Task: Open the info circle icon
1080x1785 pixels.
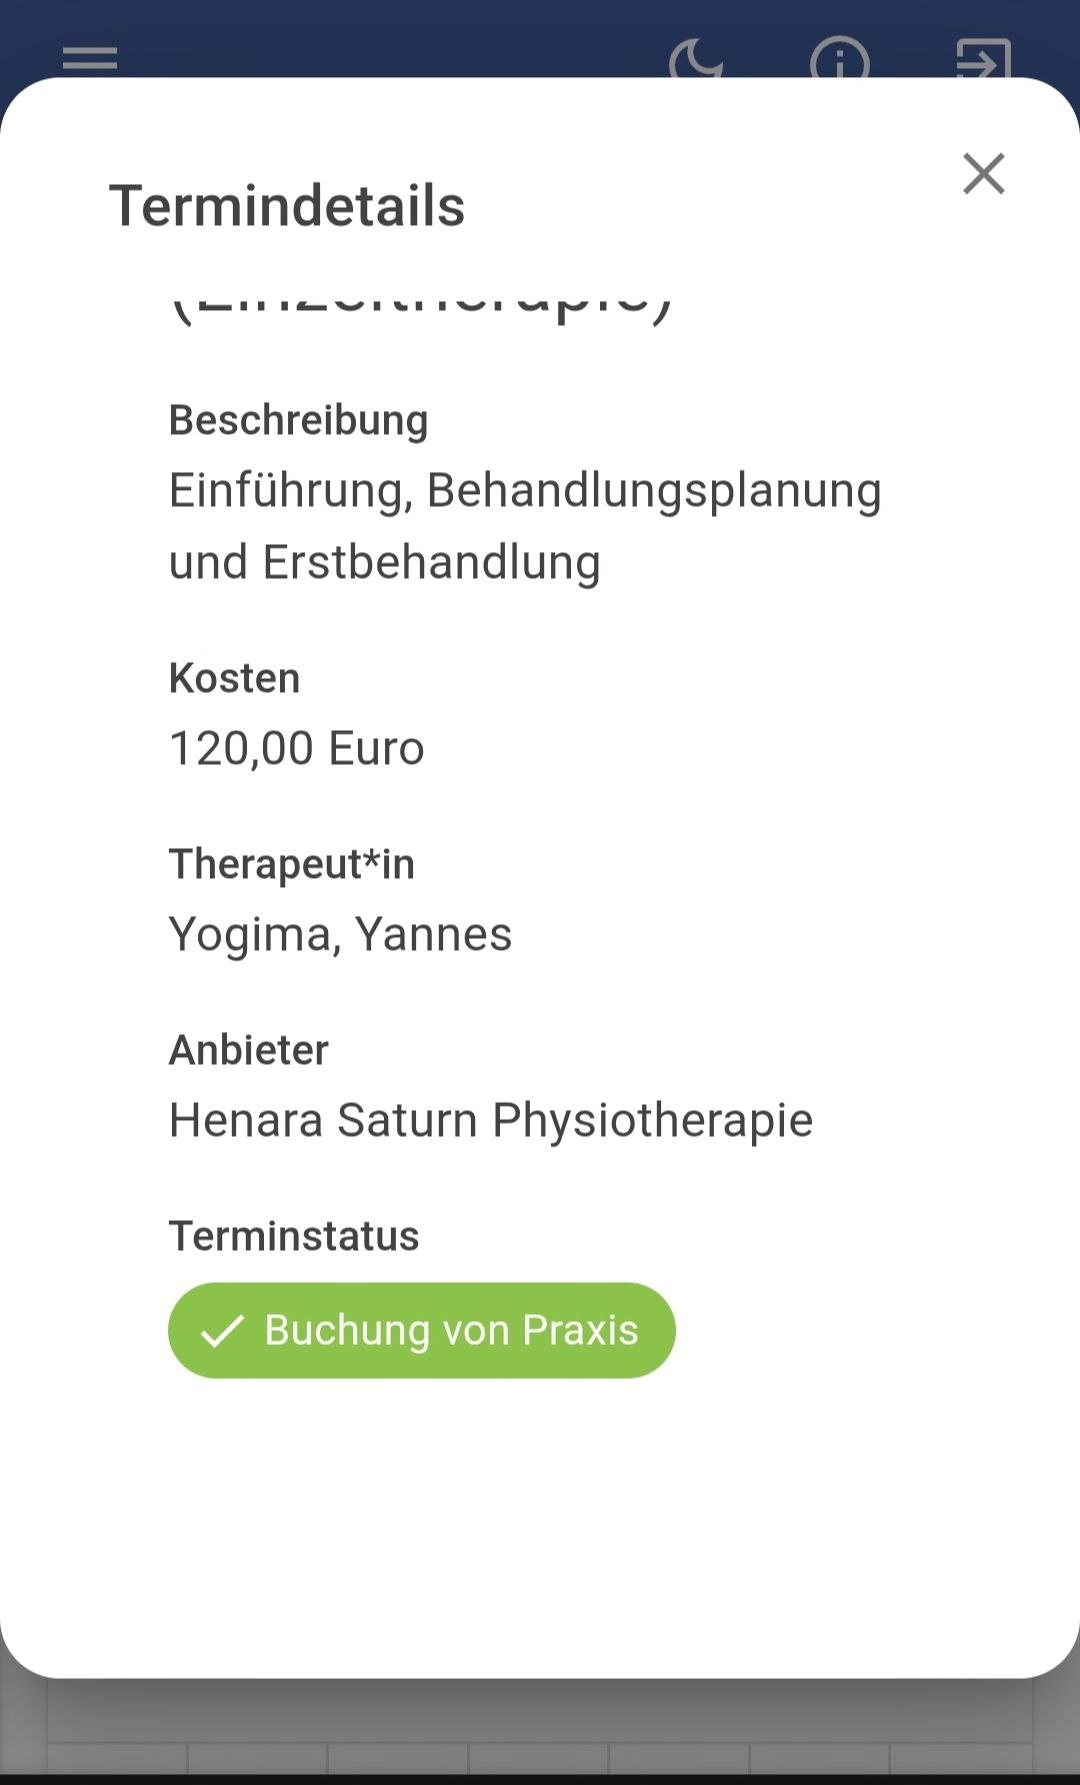Action: coord(839,60)
